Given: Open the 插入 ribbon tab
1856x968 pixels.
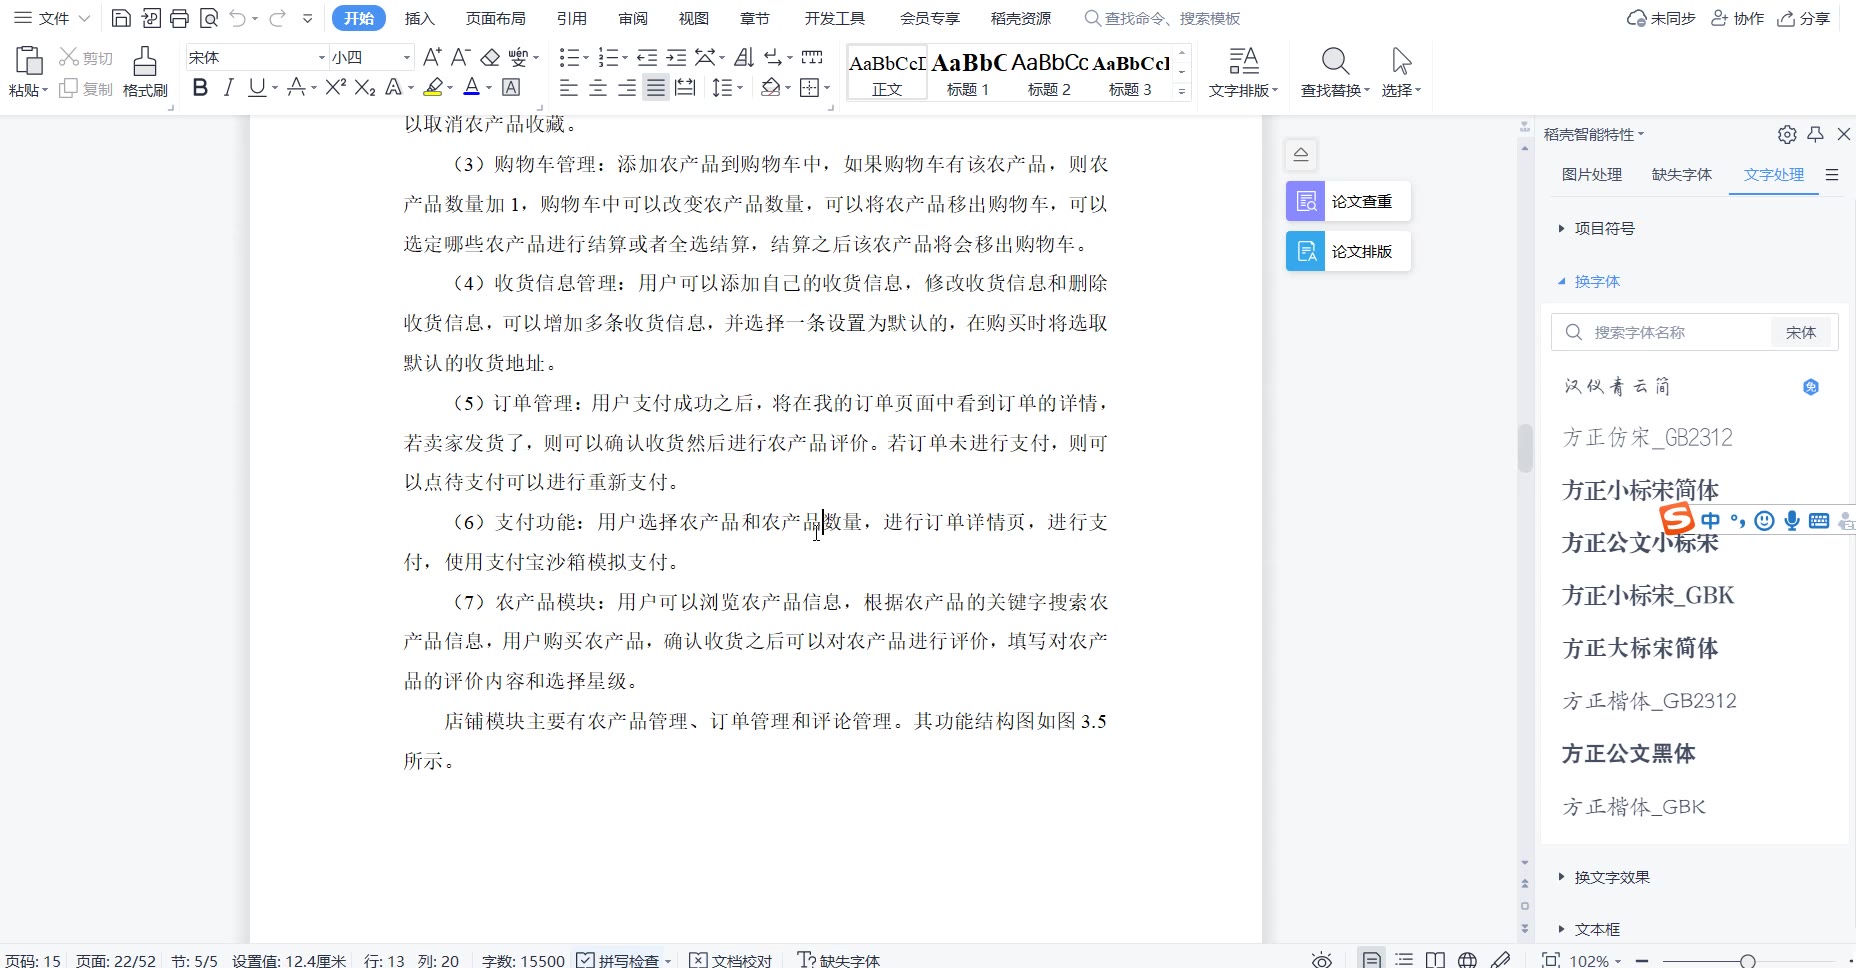Looking at the screenshot, I should [419, 18].
